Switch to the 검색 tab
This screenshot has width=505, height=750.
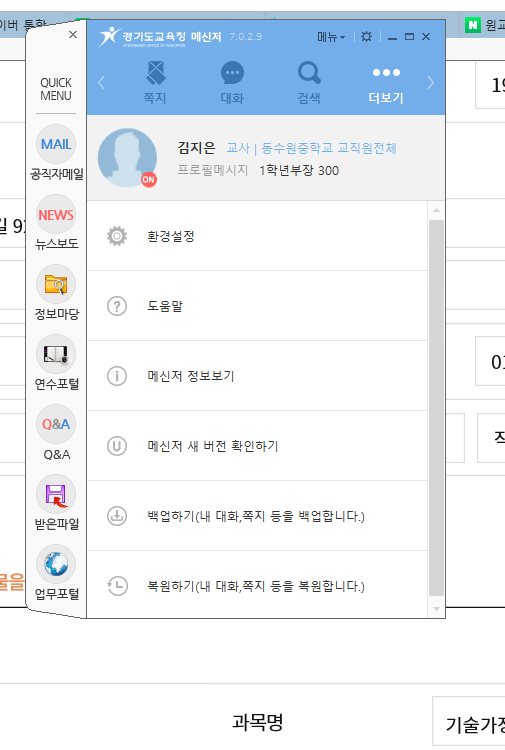pyautogui.click(x=309, y=83)
